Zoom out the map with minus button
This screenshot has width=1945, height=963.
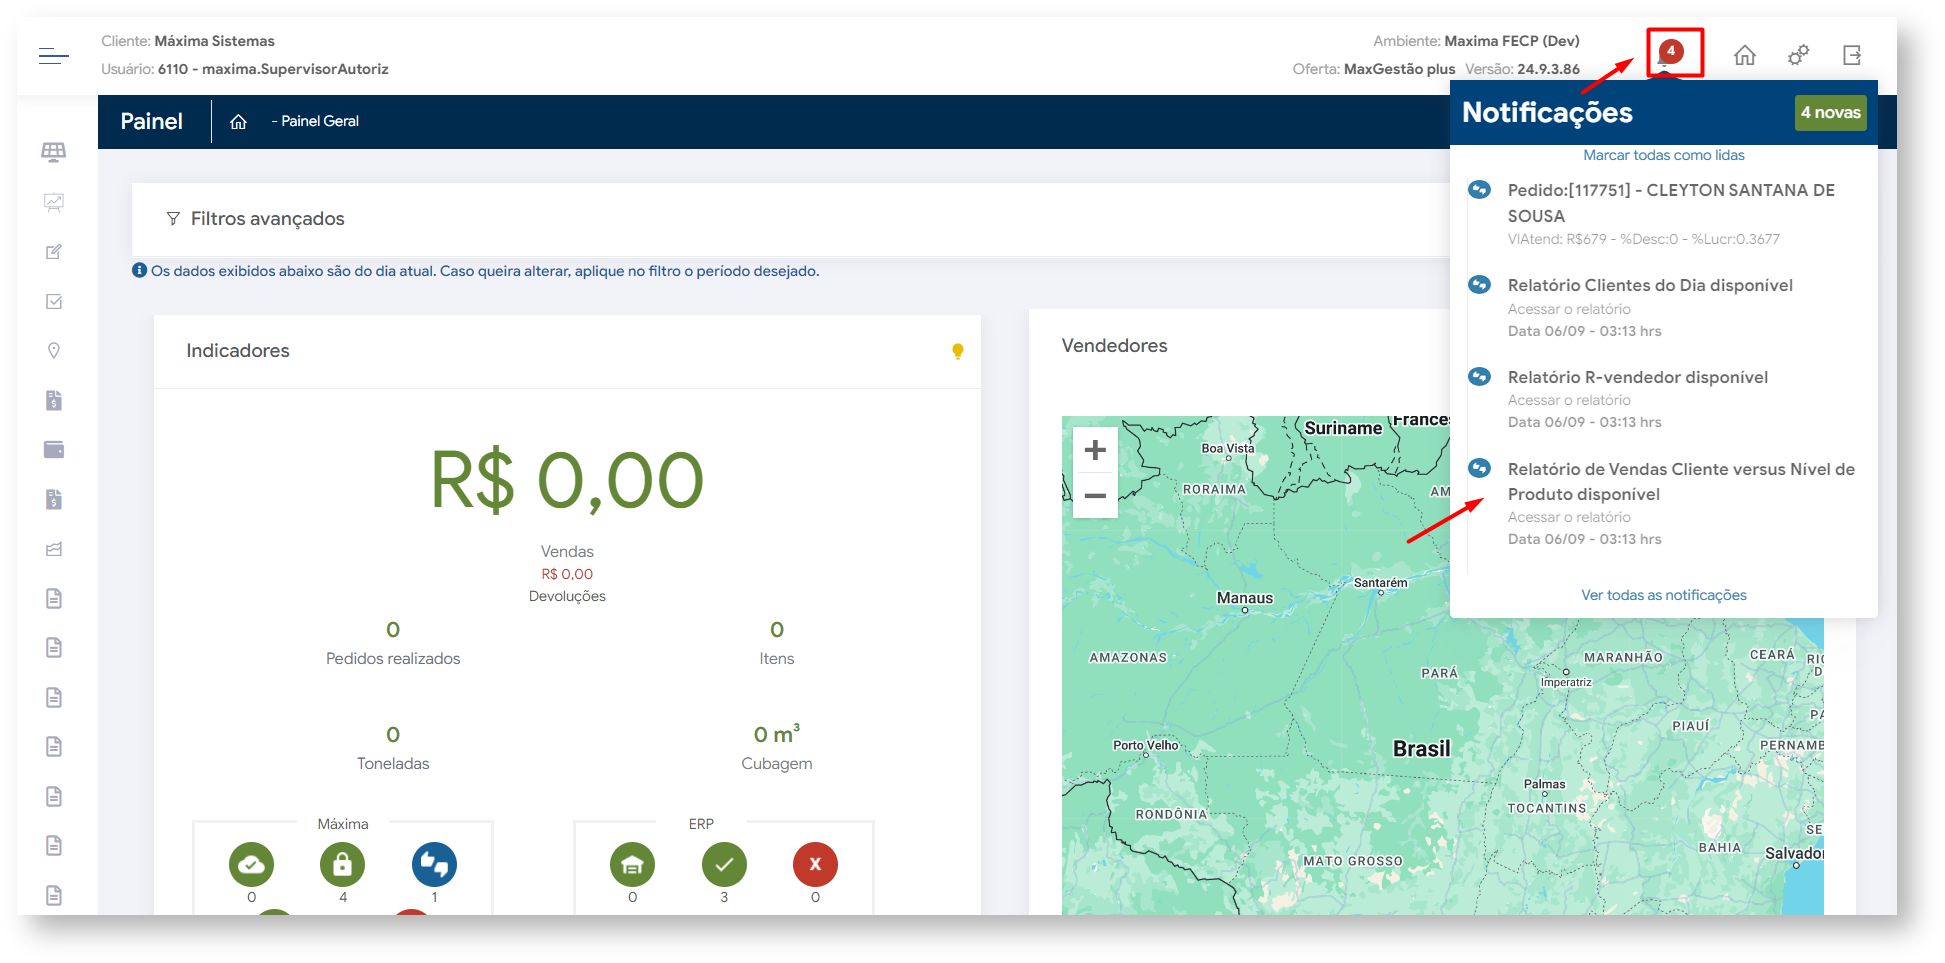pos(1095,496)
